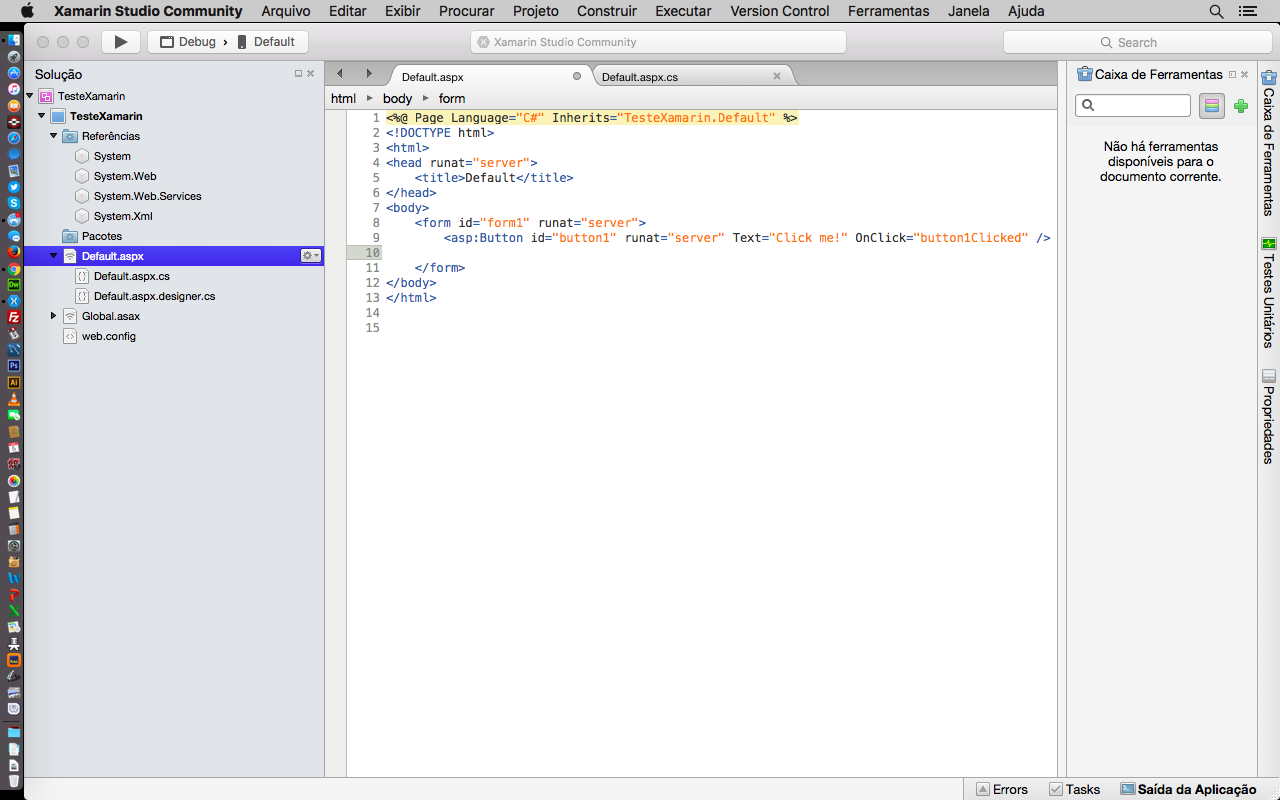Screen dimensions: 1280x800
Task: Launch Photoshop from the dock
Action: 14,366
